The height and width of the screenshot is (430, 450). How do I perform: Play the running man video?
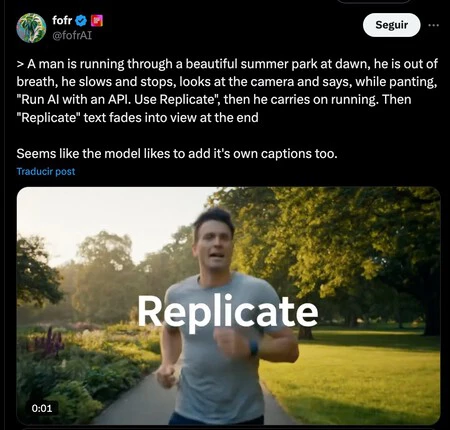[229, 306]
